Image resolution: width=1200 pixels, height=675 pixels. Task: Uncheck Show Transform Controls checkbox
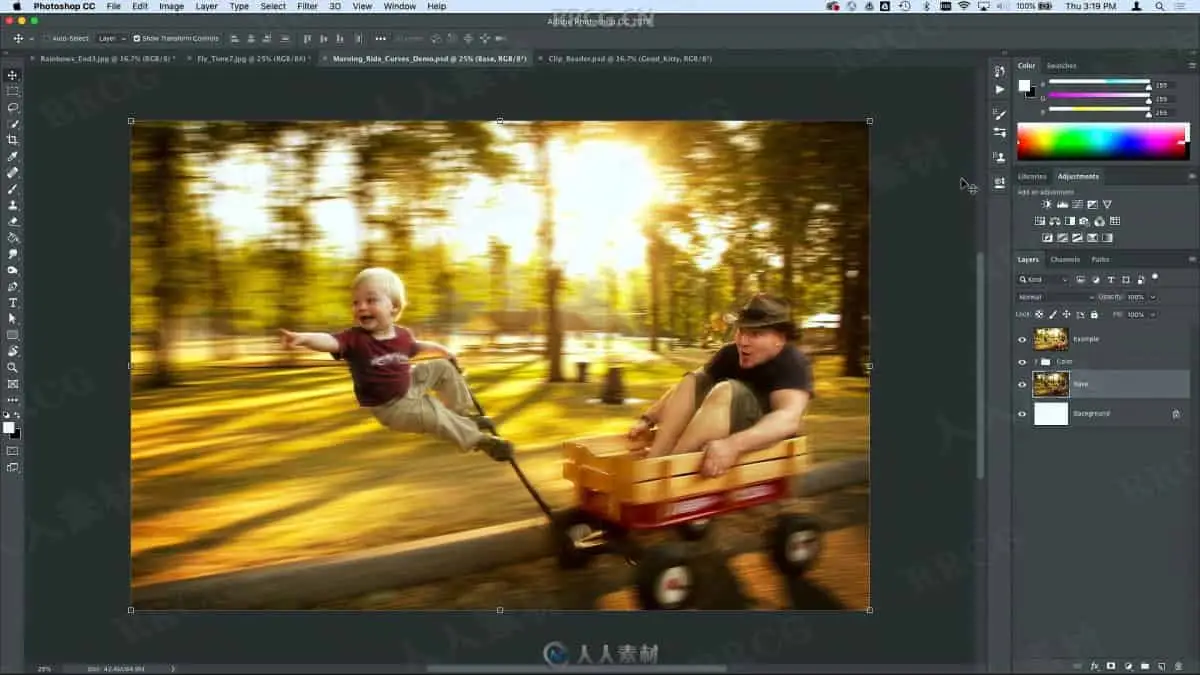pyautogui.click(x=137, y=39)
